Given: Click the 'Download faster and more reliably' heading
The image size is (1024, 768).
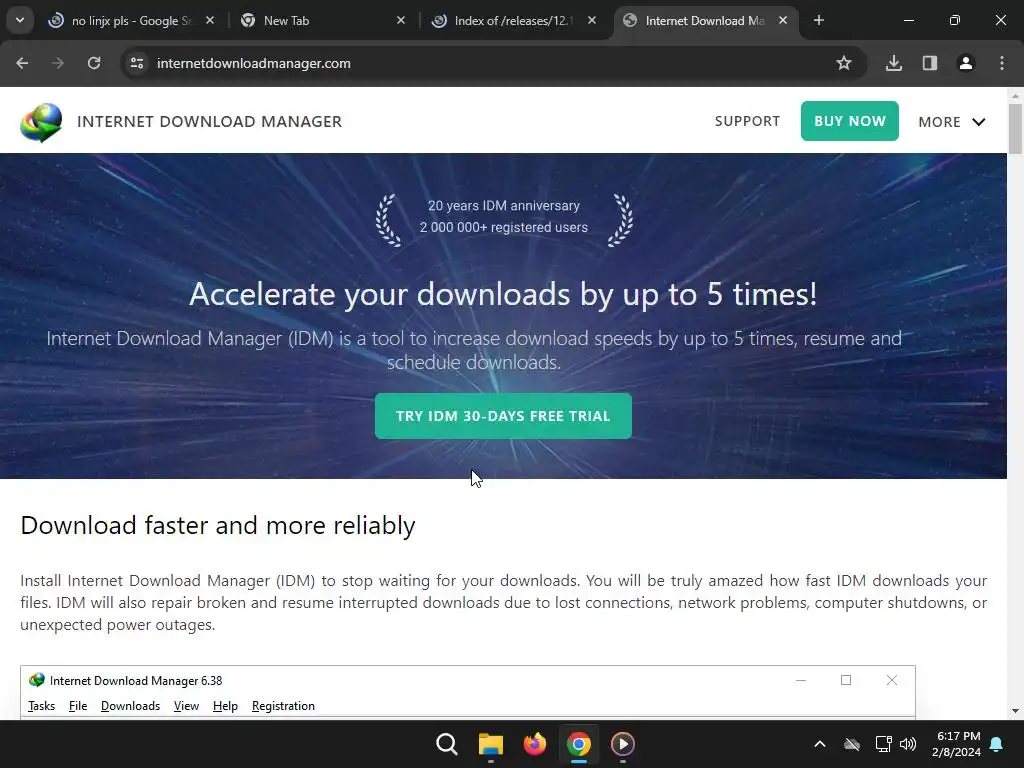Looking at the screenshot, I should [x=217, y=526].
